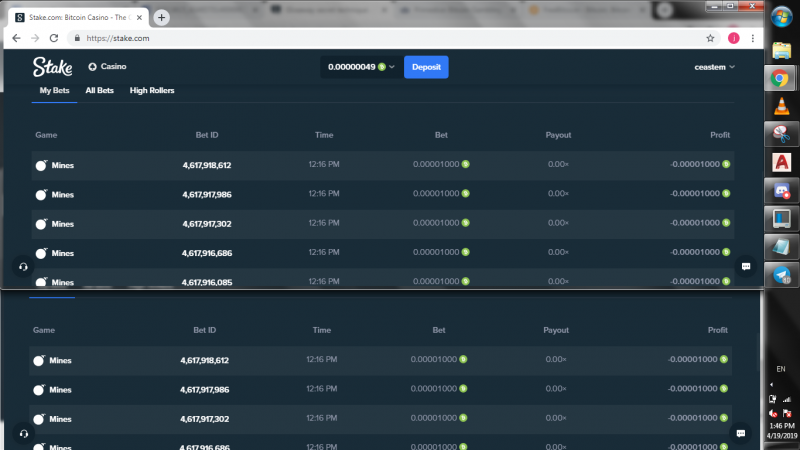Viewport: 800px width, 450px height.
Task: Click Mines bomb icon for bet 4,617,917,986 lower table
Action: coord(39,390)
